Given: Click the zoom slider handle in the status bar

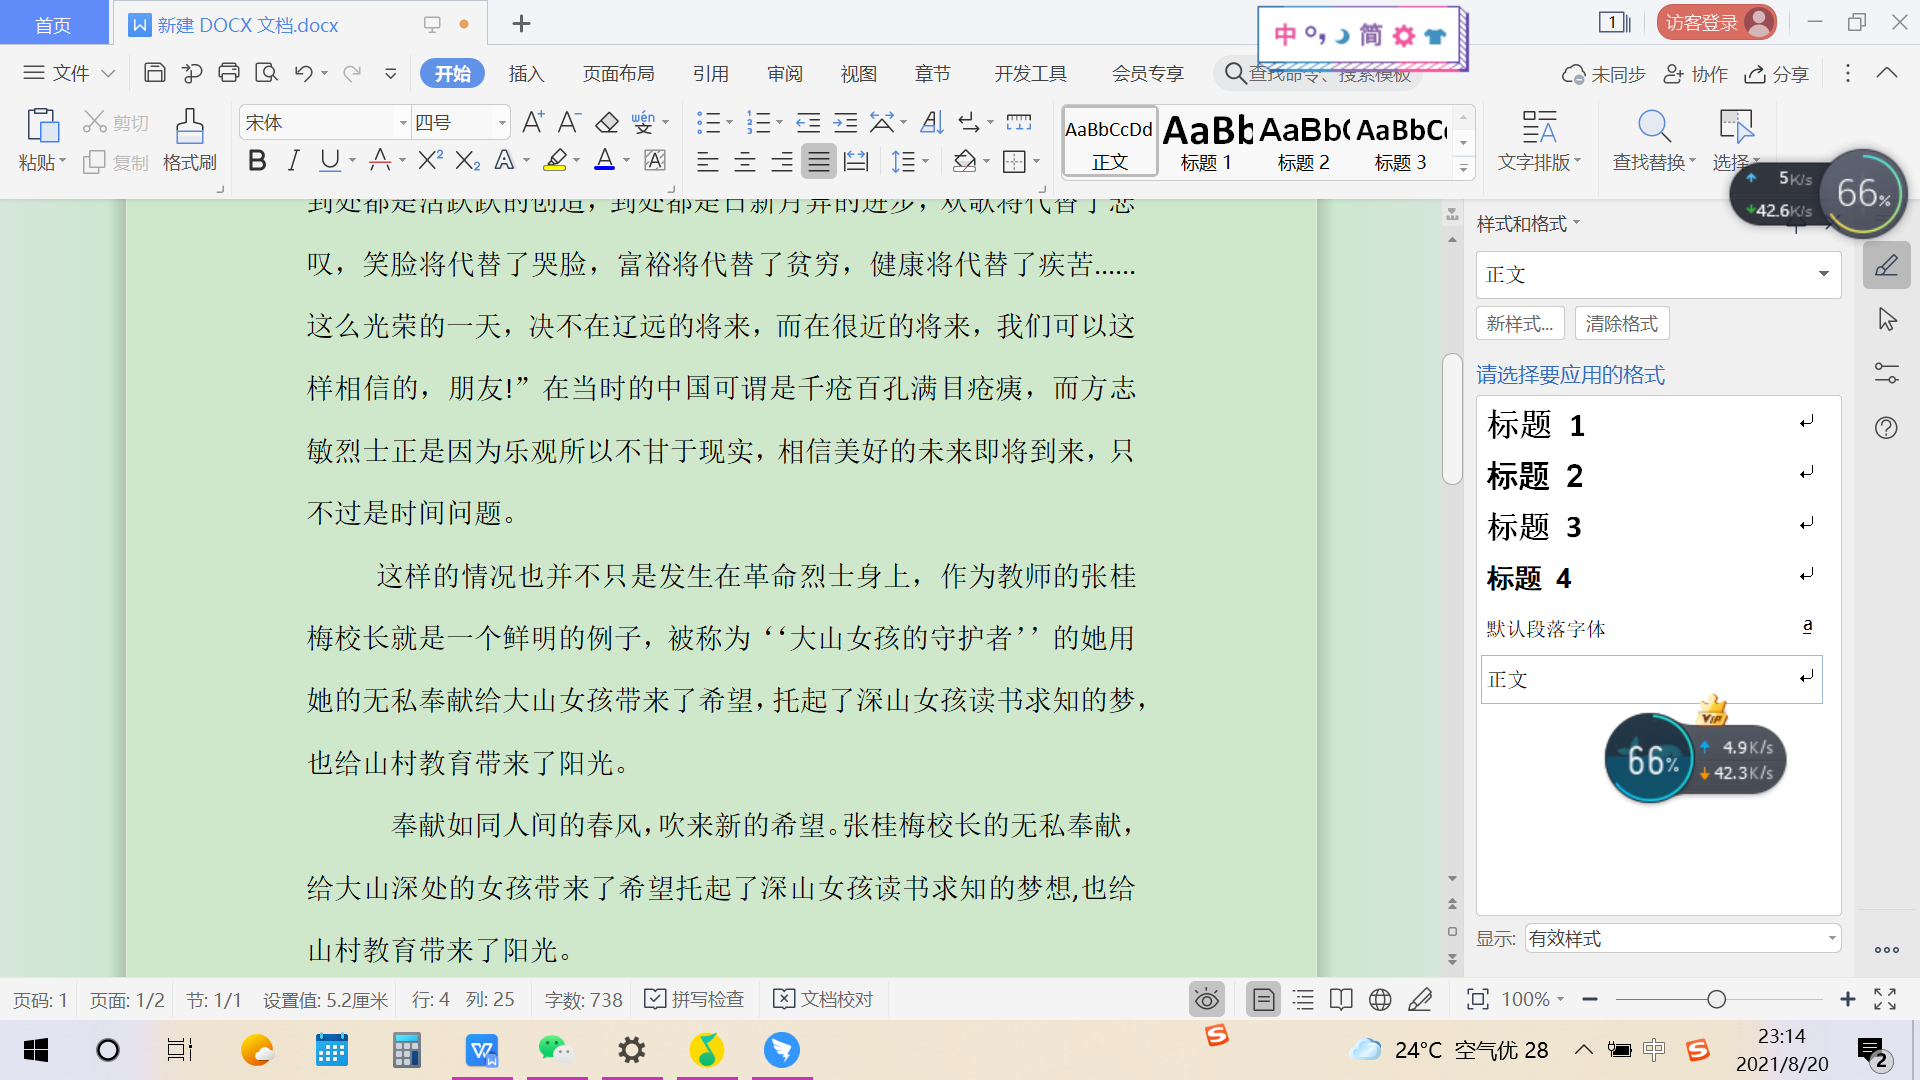Looking at the screenshot, I should coord(1716,999).
